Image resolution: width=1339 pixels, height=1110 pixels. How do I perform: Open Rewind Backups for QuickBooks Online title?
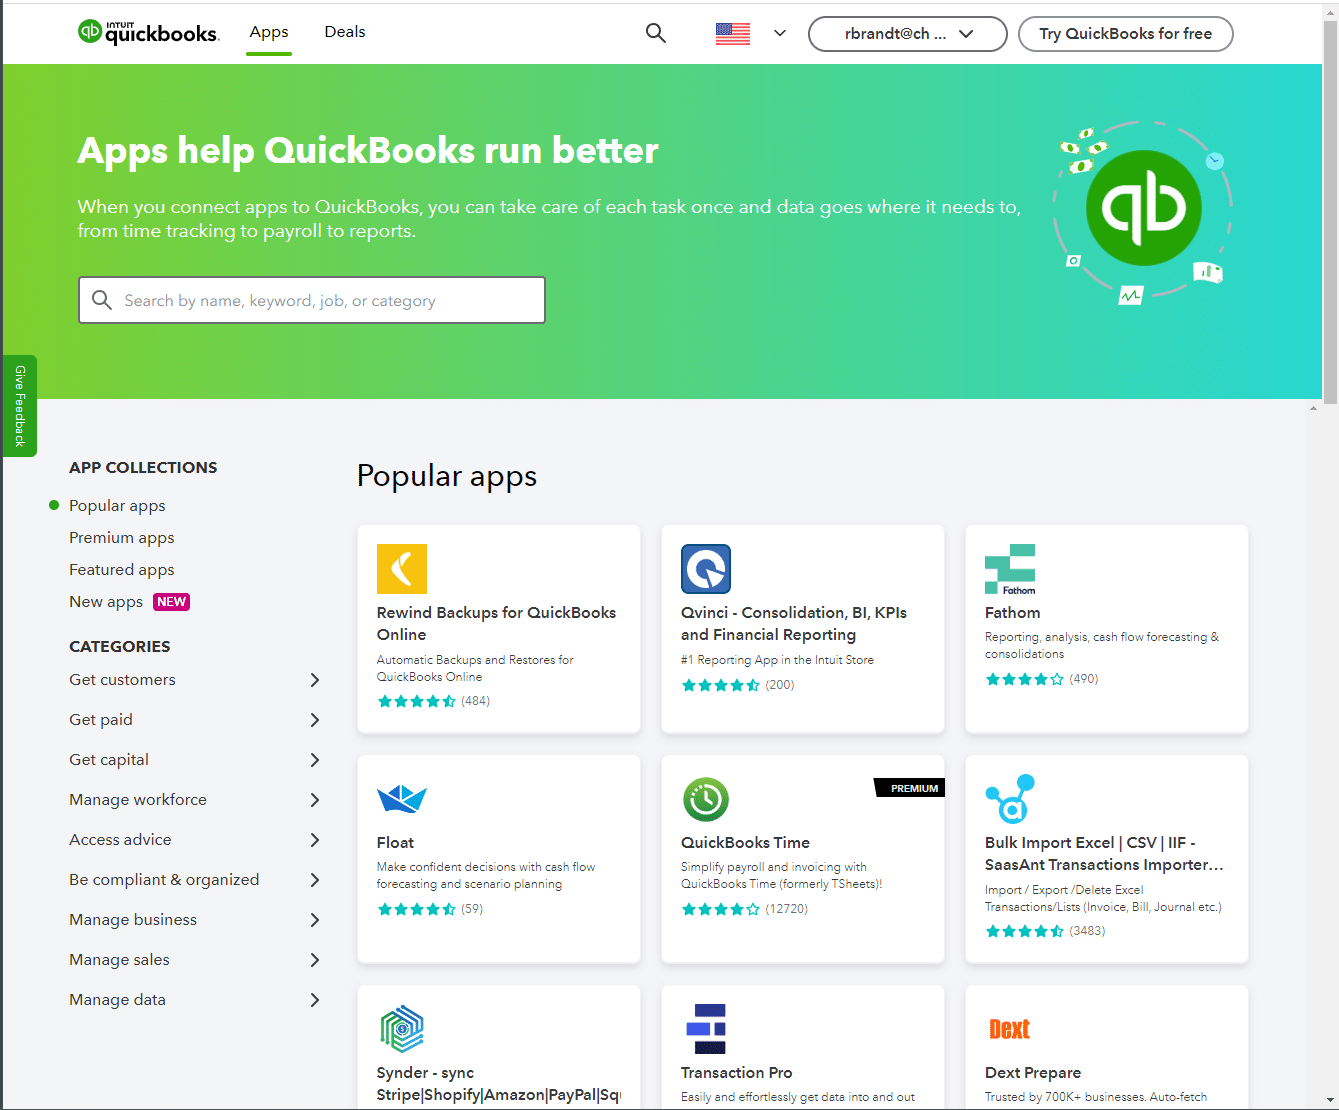496,623
